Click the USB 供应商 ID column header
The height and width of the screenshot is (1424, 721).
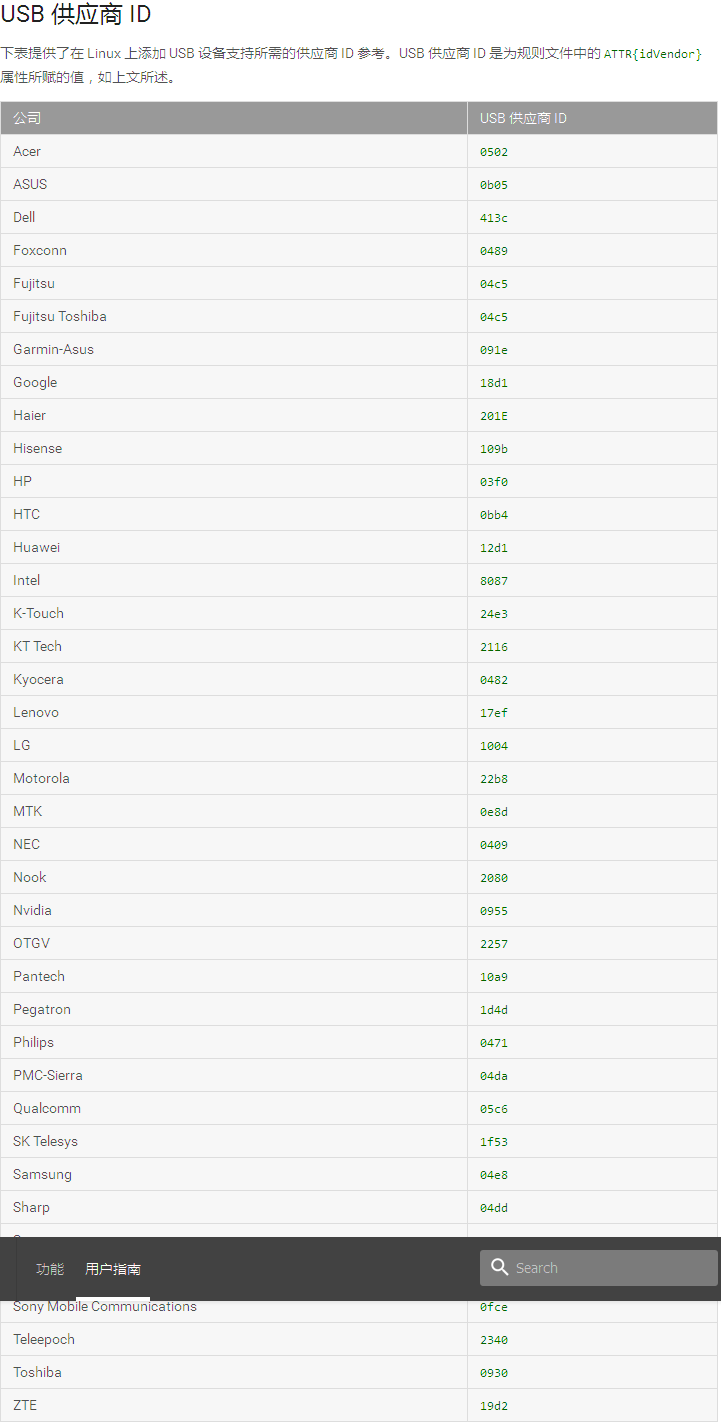point(592,118)
